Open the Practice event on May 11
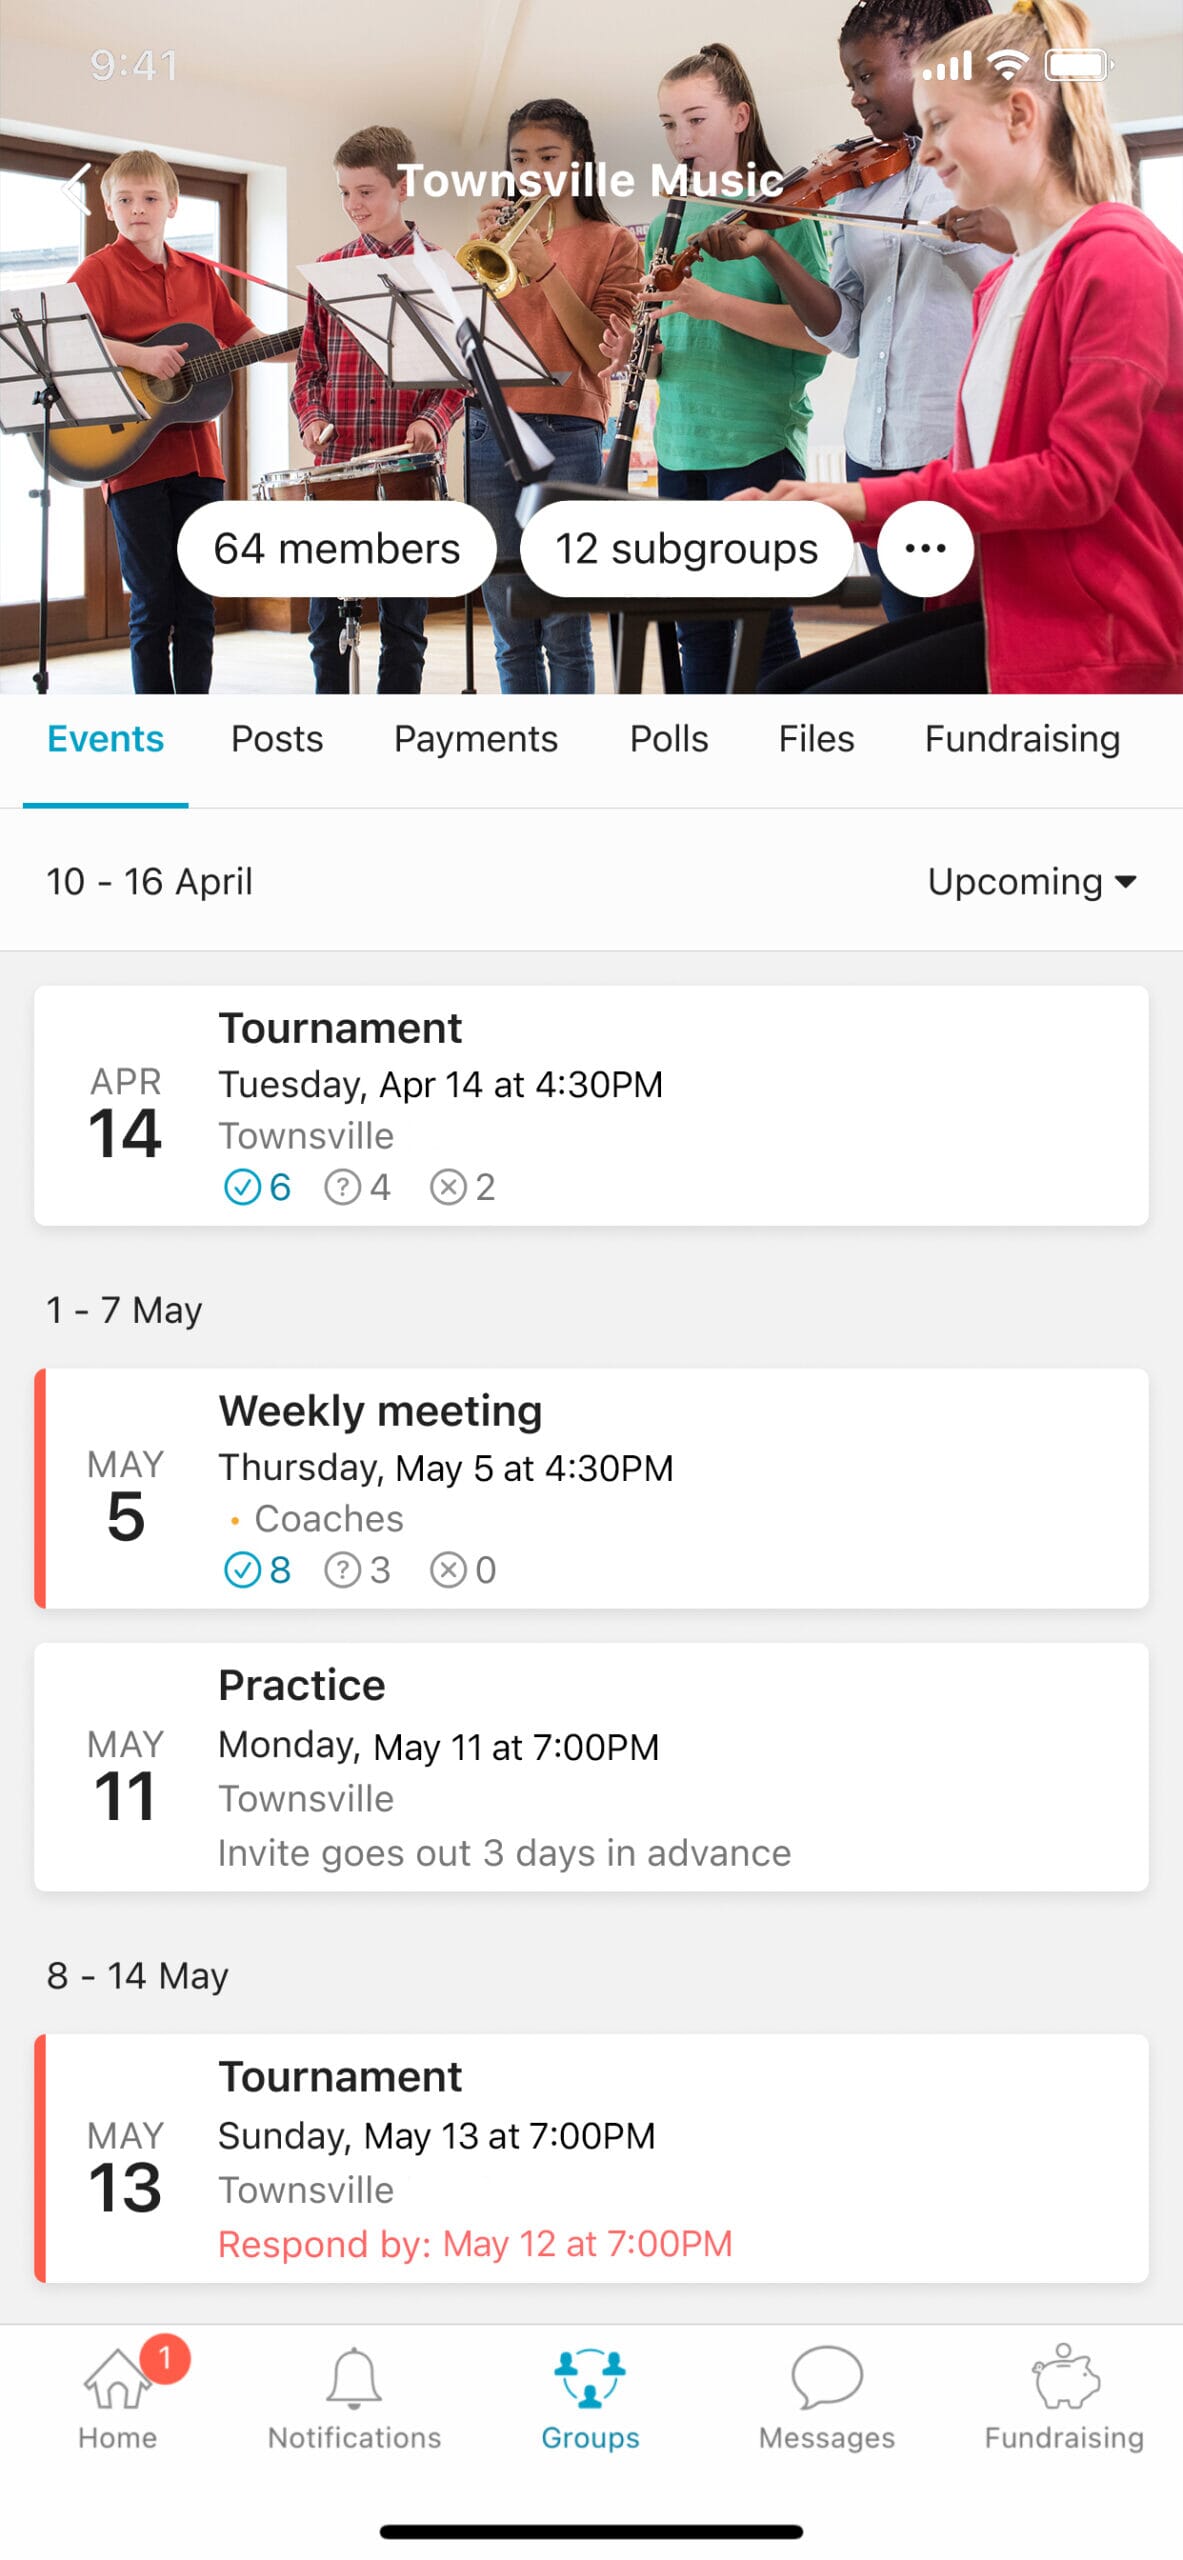 coord(590,1767)
